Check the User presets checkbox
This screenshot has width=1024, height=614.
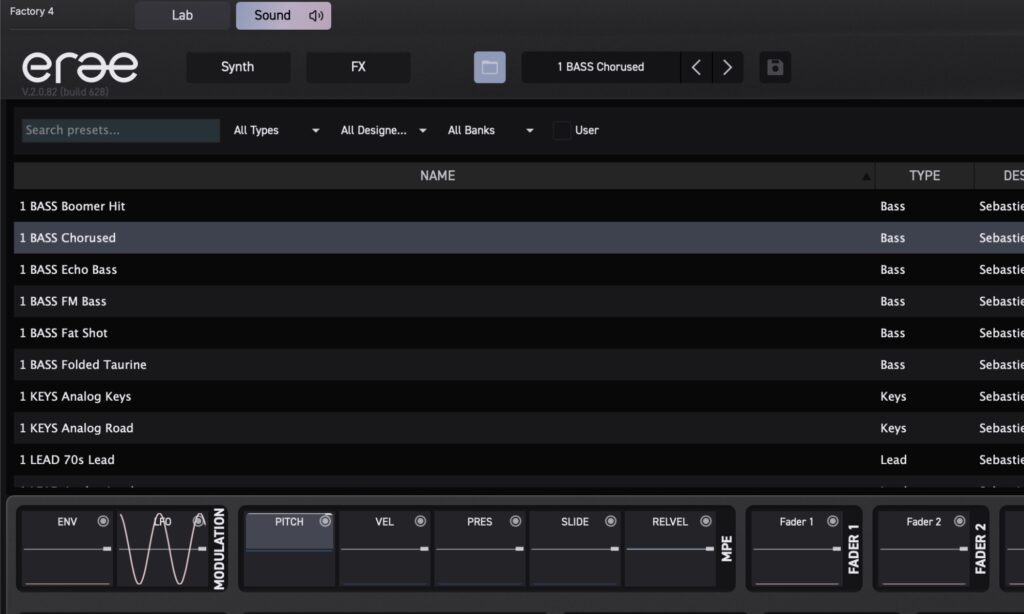click(561, 131)
